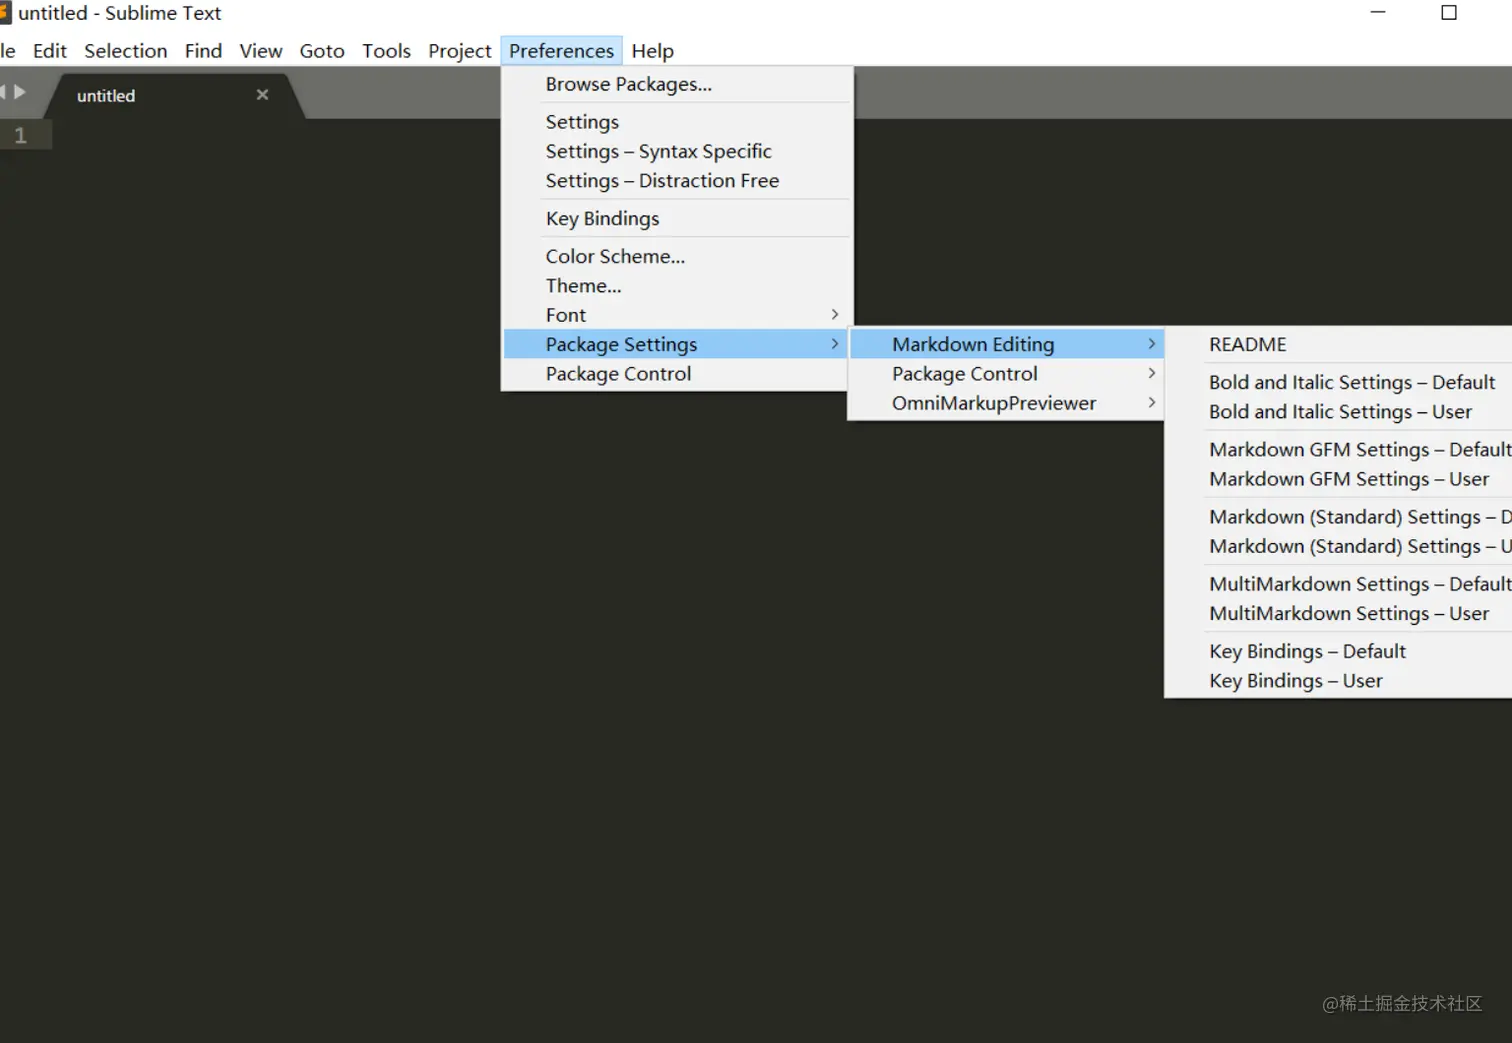Click line number 1 in the gutter
The width and height of the screenshot is (1512, 1043).
coord(21,135)
